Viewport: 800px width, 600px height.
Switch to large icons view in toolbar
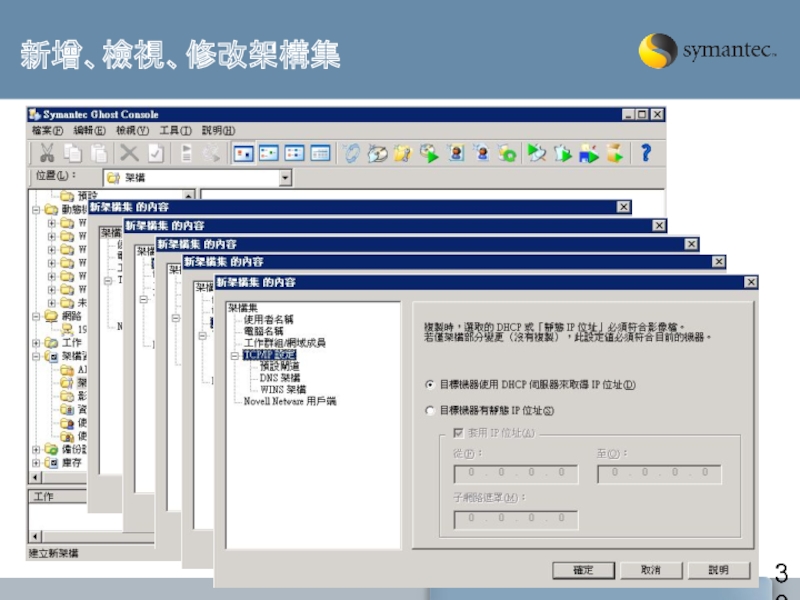coord(243,153)
